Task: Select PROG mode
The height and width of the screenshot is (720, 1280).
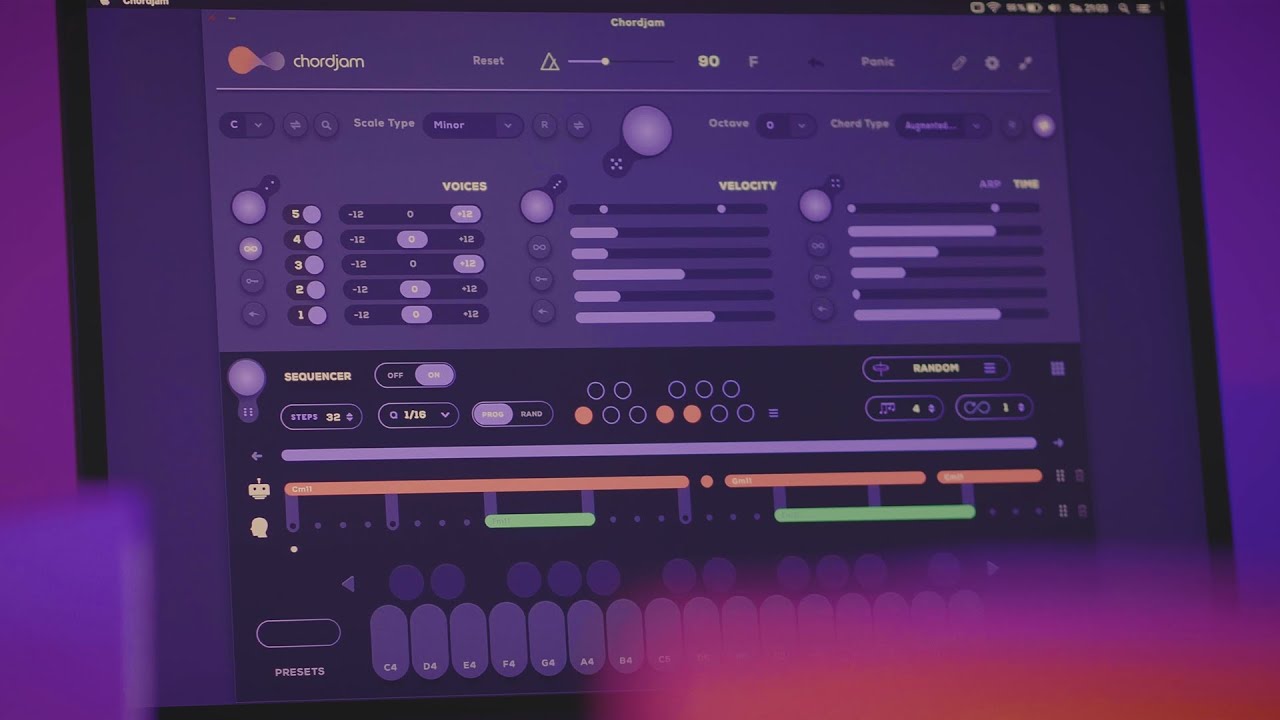Action: 493,414
